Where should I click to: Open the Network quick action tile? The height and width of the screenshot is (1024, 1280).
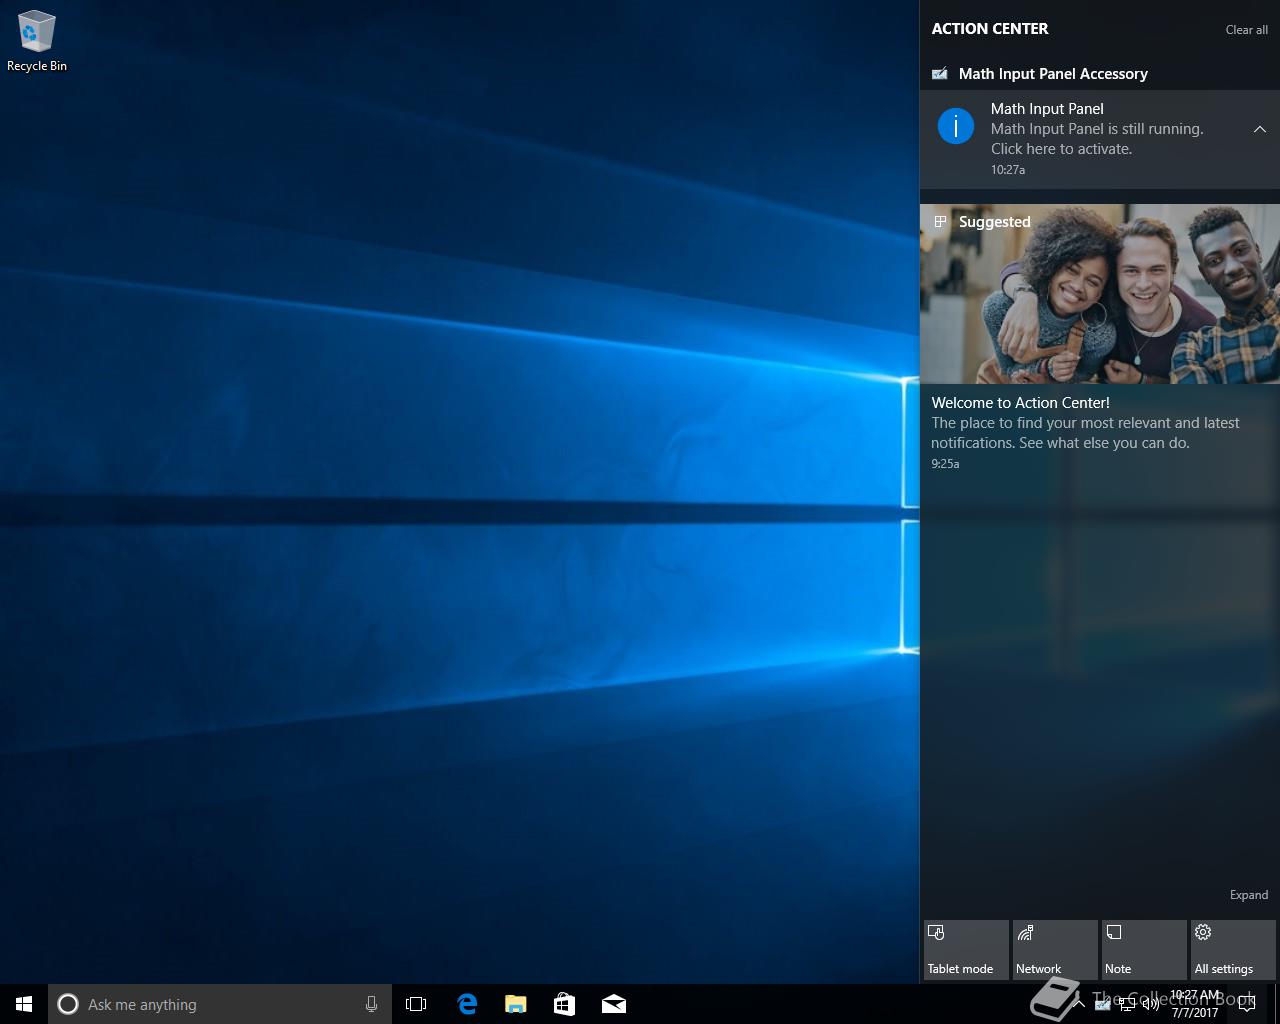(1054, 950)
